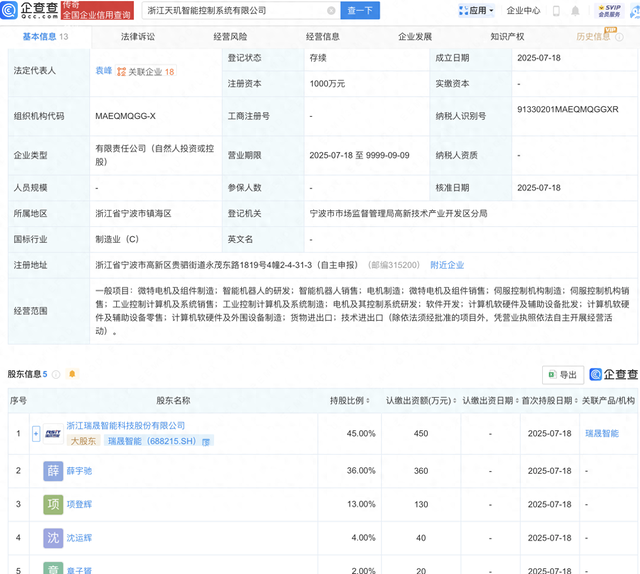This screenshot has width=640, height=574.
Task: Click shareholder alert bell icon
Action: click(72, 374)
